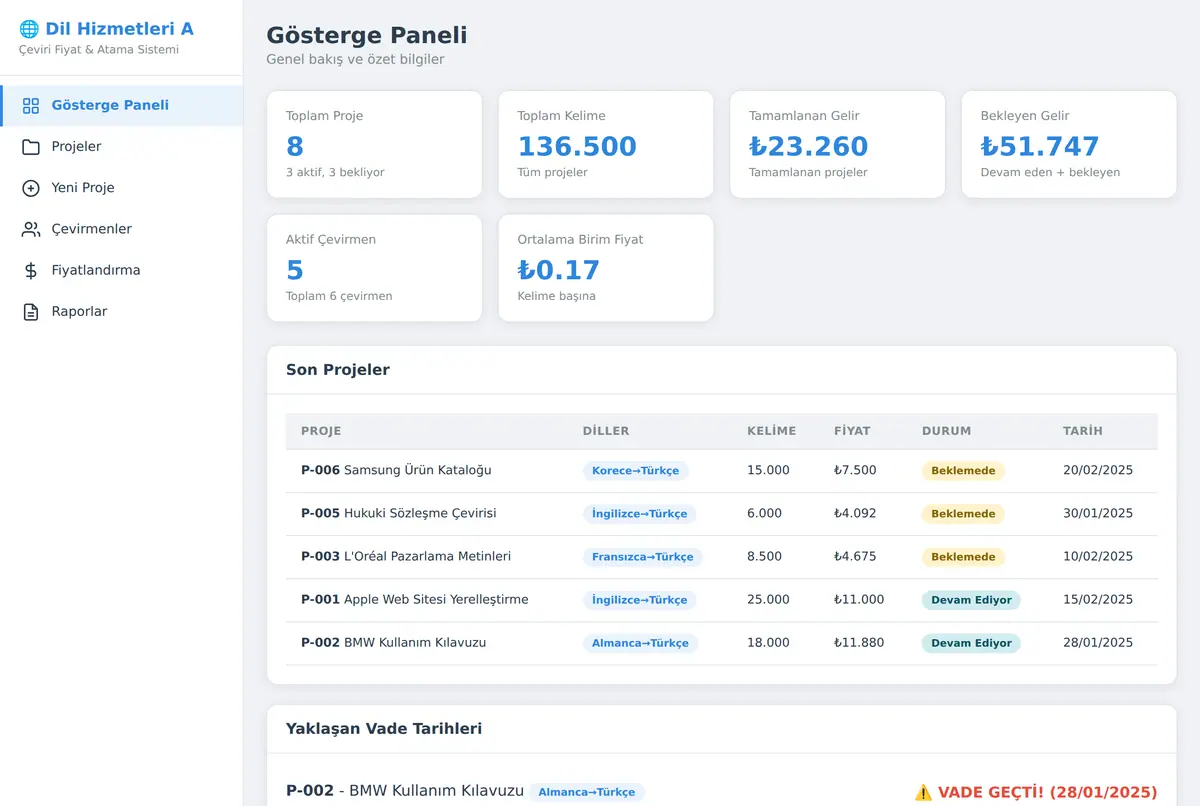Click the price ₺11.880
The height and width of the screenshot is (806, 1200).
[859, 642]
